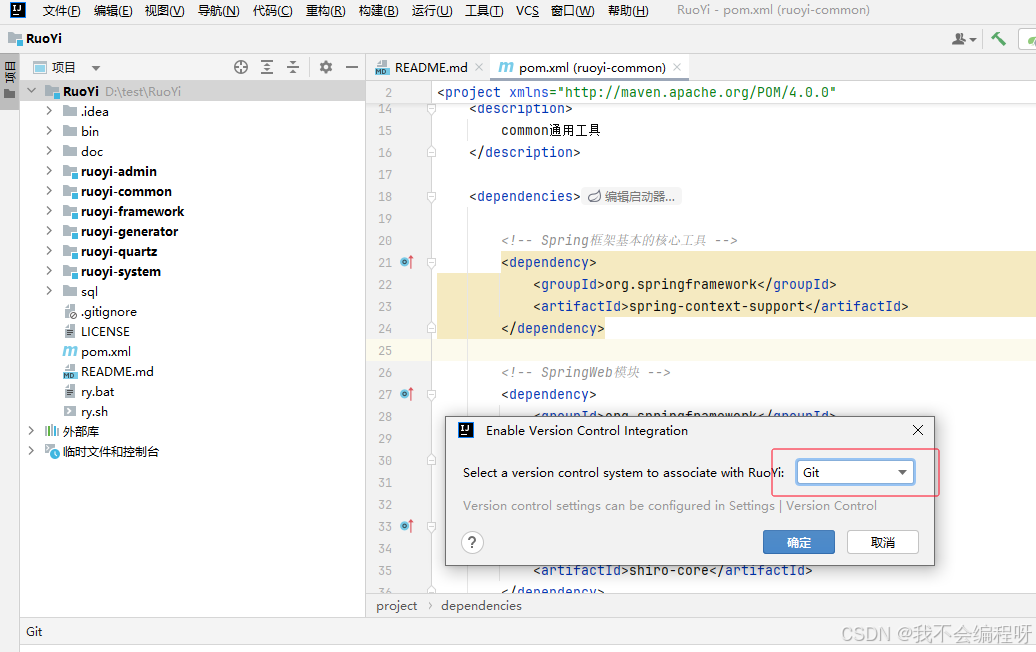The height and width of the screenshot is (652, 1036).
Task: Click fold marker at description line 14
Action: pyautogui.click(x=431, y=109)
